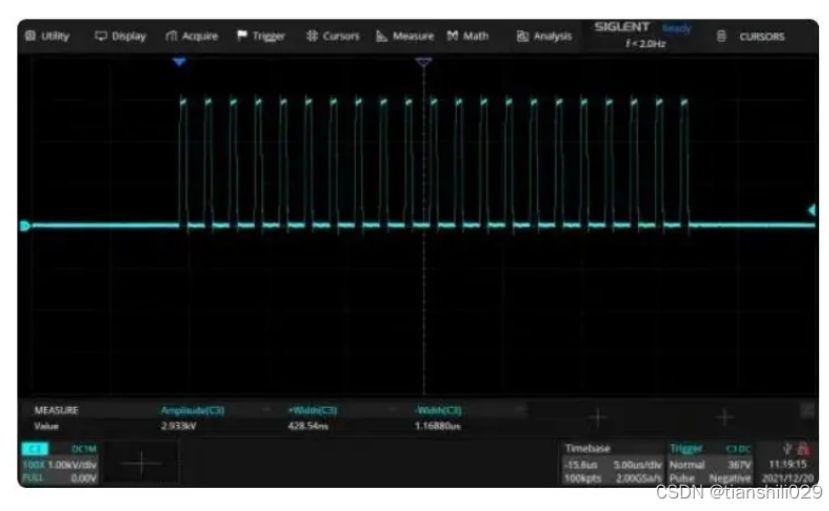Open the Measure menu

tap(404, 36)
